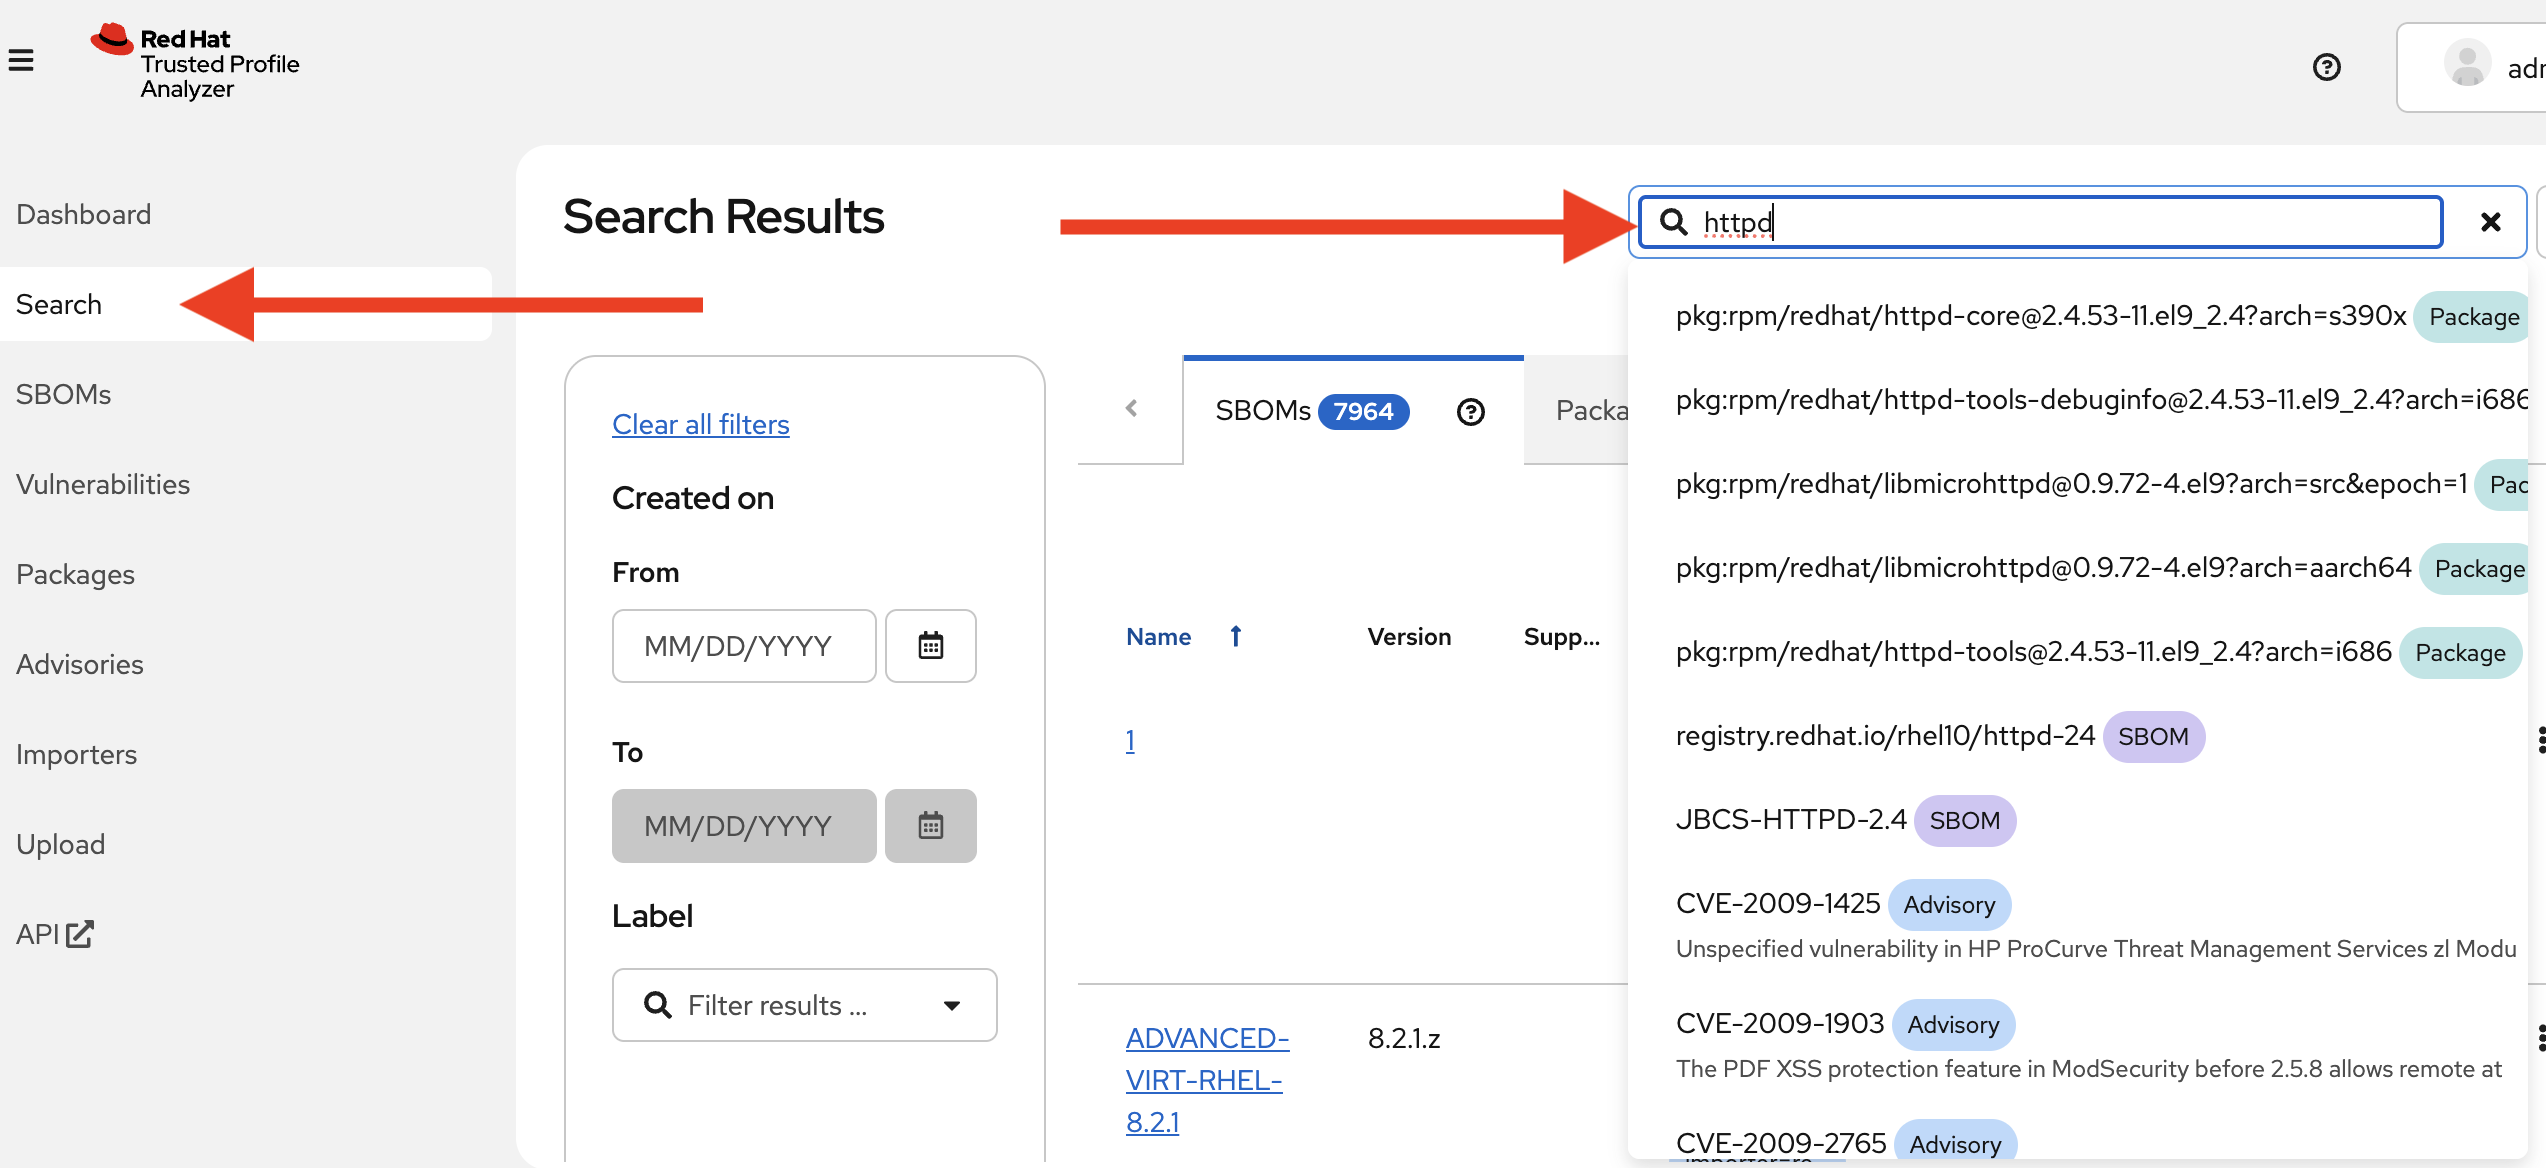Screen dimensions: 2546x1168
Task: Sort by Name column arrow
Action: (1236, 636)
